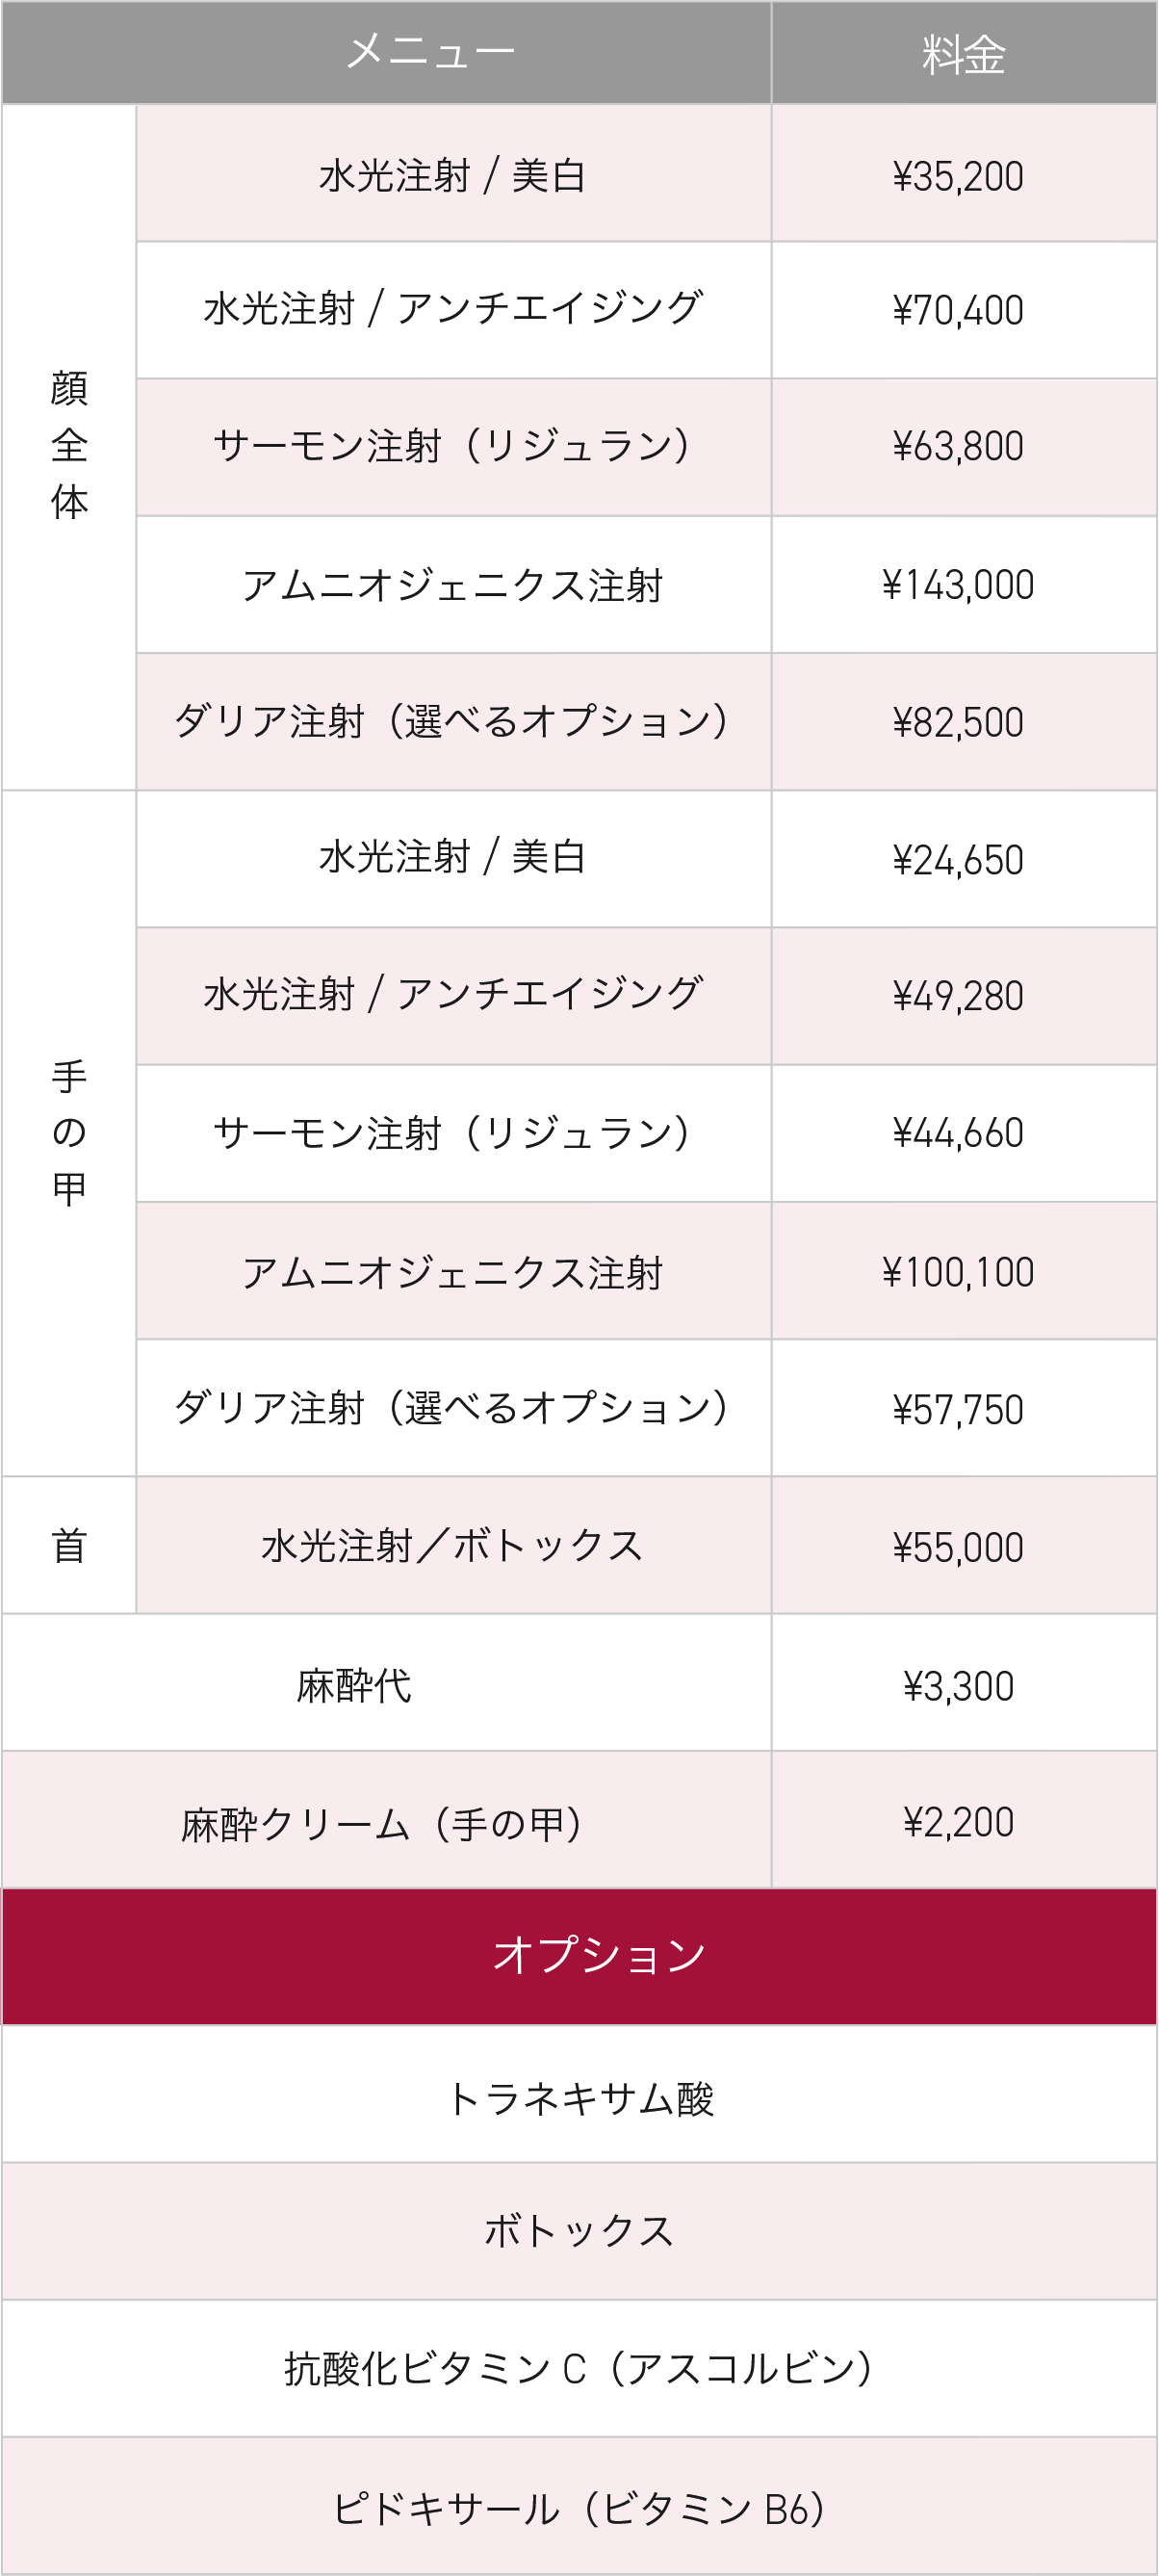The image size is (1159, 2576).
Task: Click the red オプション section header
Action: pyautogui.click(x=598, y=1955)
